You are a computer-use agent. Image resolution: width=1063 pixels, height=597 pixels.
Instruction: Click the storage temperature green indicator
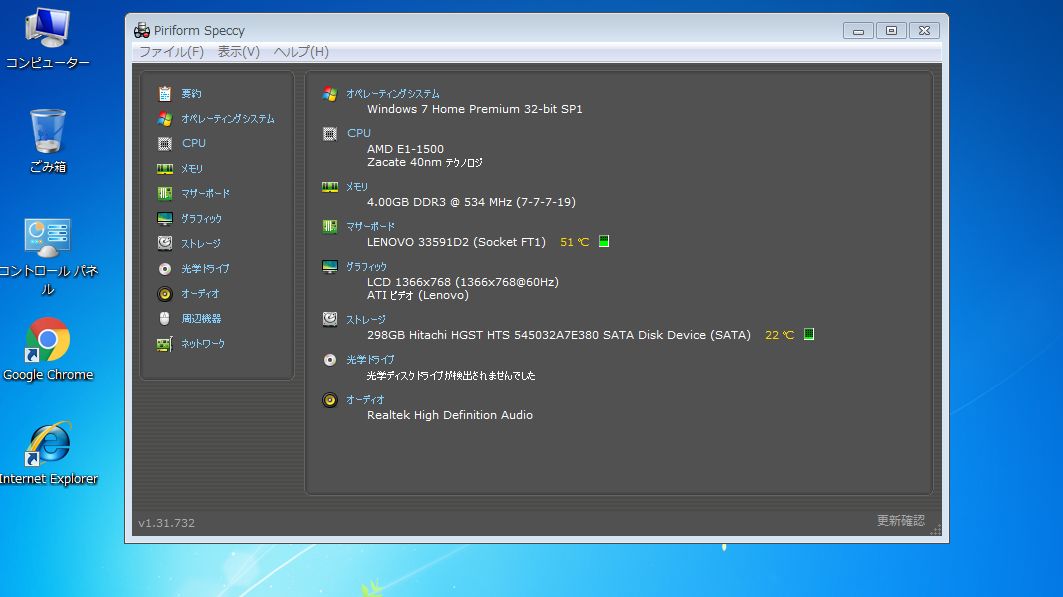(x=809, y=334)
